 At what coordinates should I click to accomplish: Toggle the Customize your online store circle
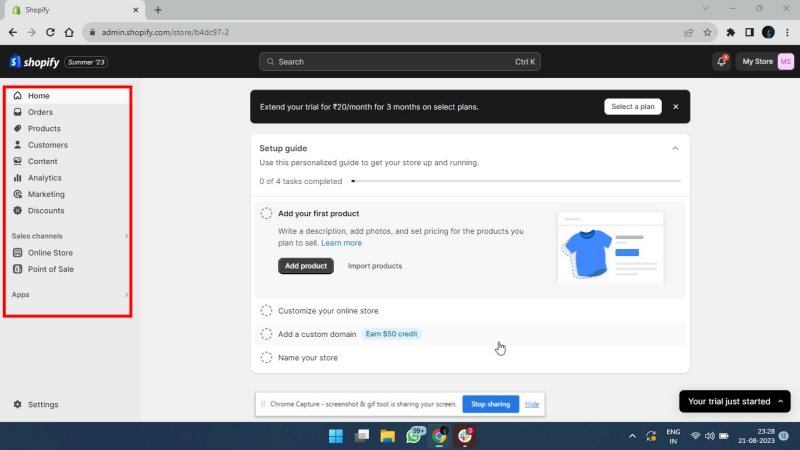click(x=266, y=311)
